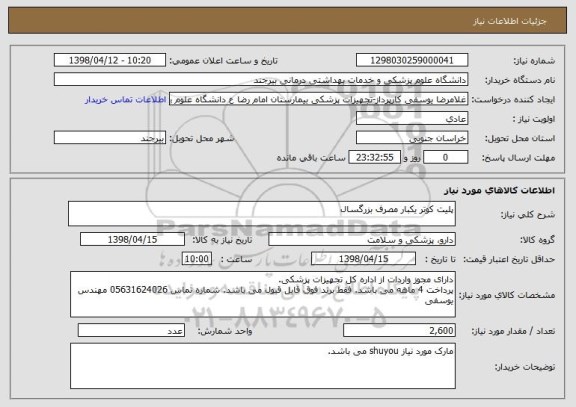Click the حداقل تاریخ اعتبار قیمت label
Image resolution: width=576 pixels, height=407 pixels.
(x=509, y=259)
